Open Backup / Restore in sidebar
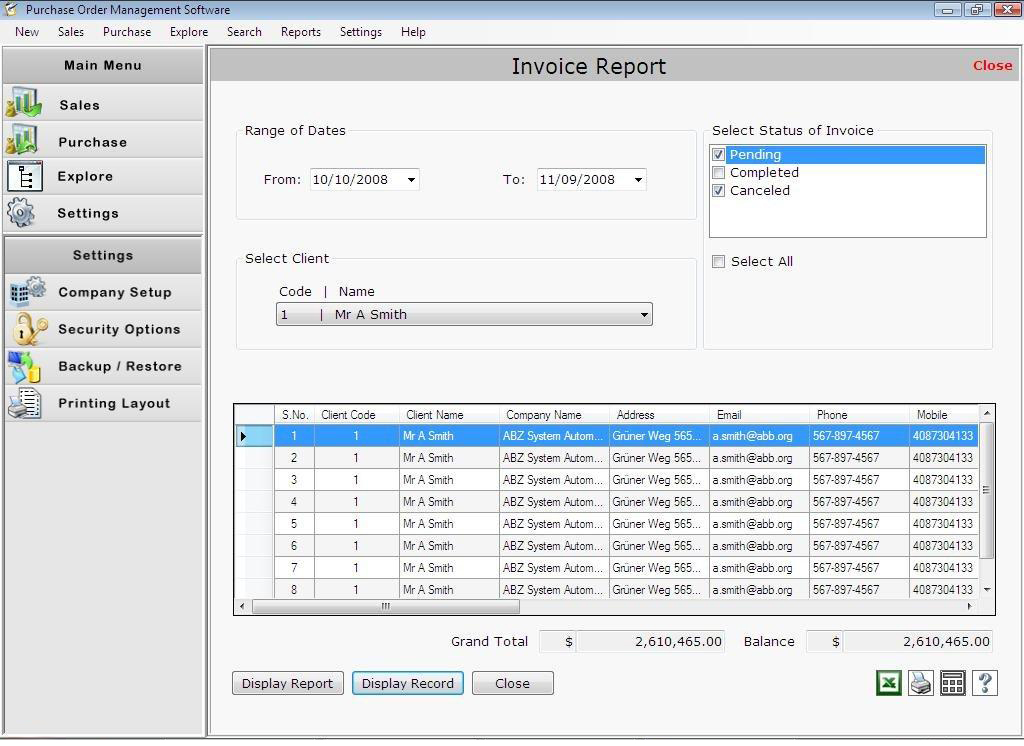This screenshot has width=1024, height=746. pyautogui.click(x=119, y=366)
